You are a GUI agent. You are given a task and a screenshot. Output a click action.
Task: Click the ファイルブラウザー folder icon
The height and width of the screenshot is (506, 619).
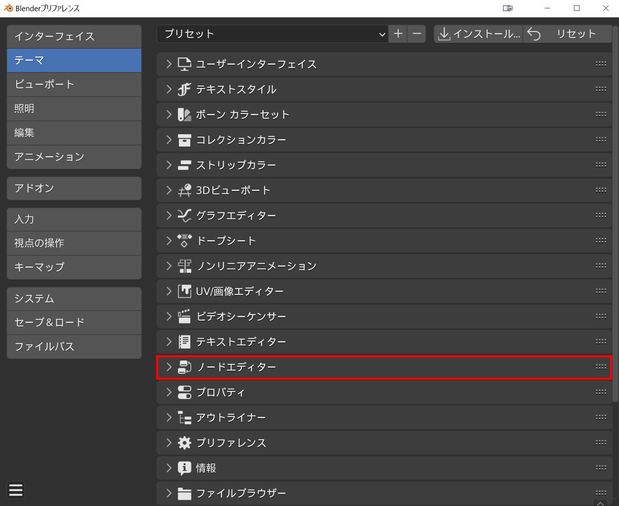tap(184, 493)
